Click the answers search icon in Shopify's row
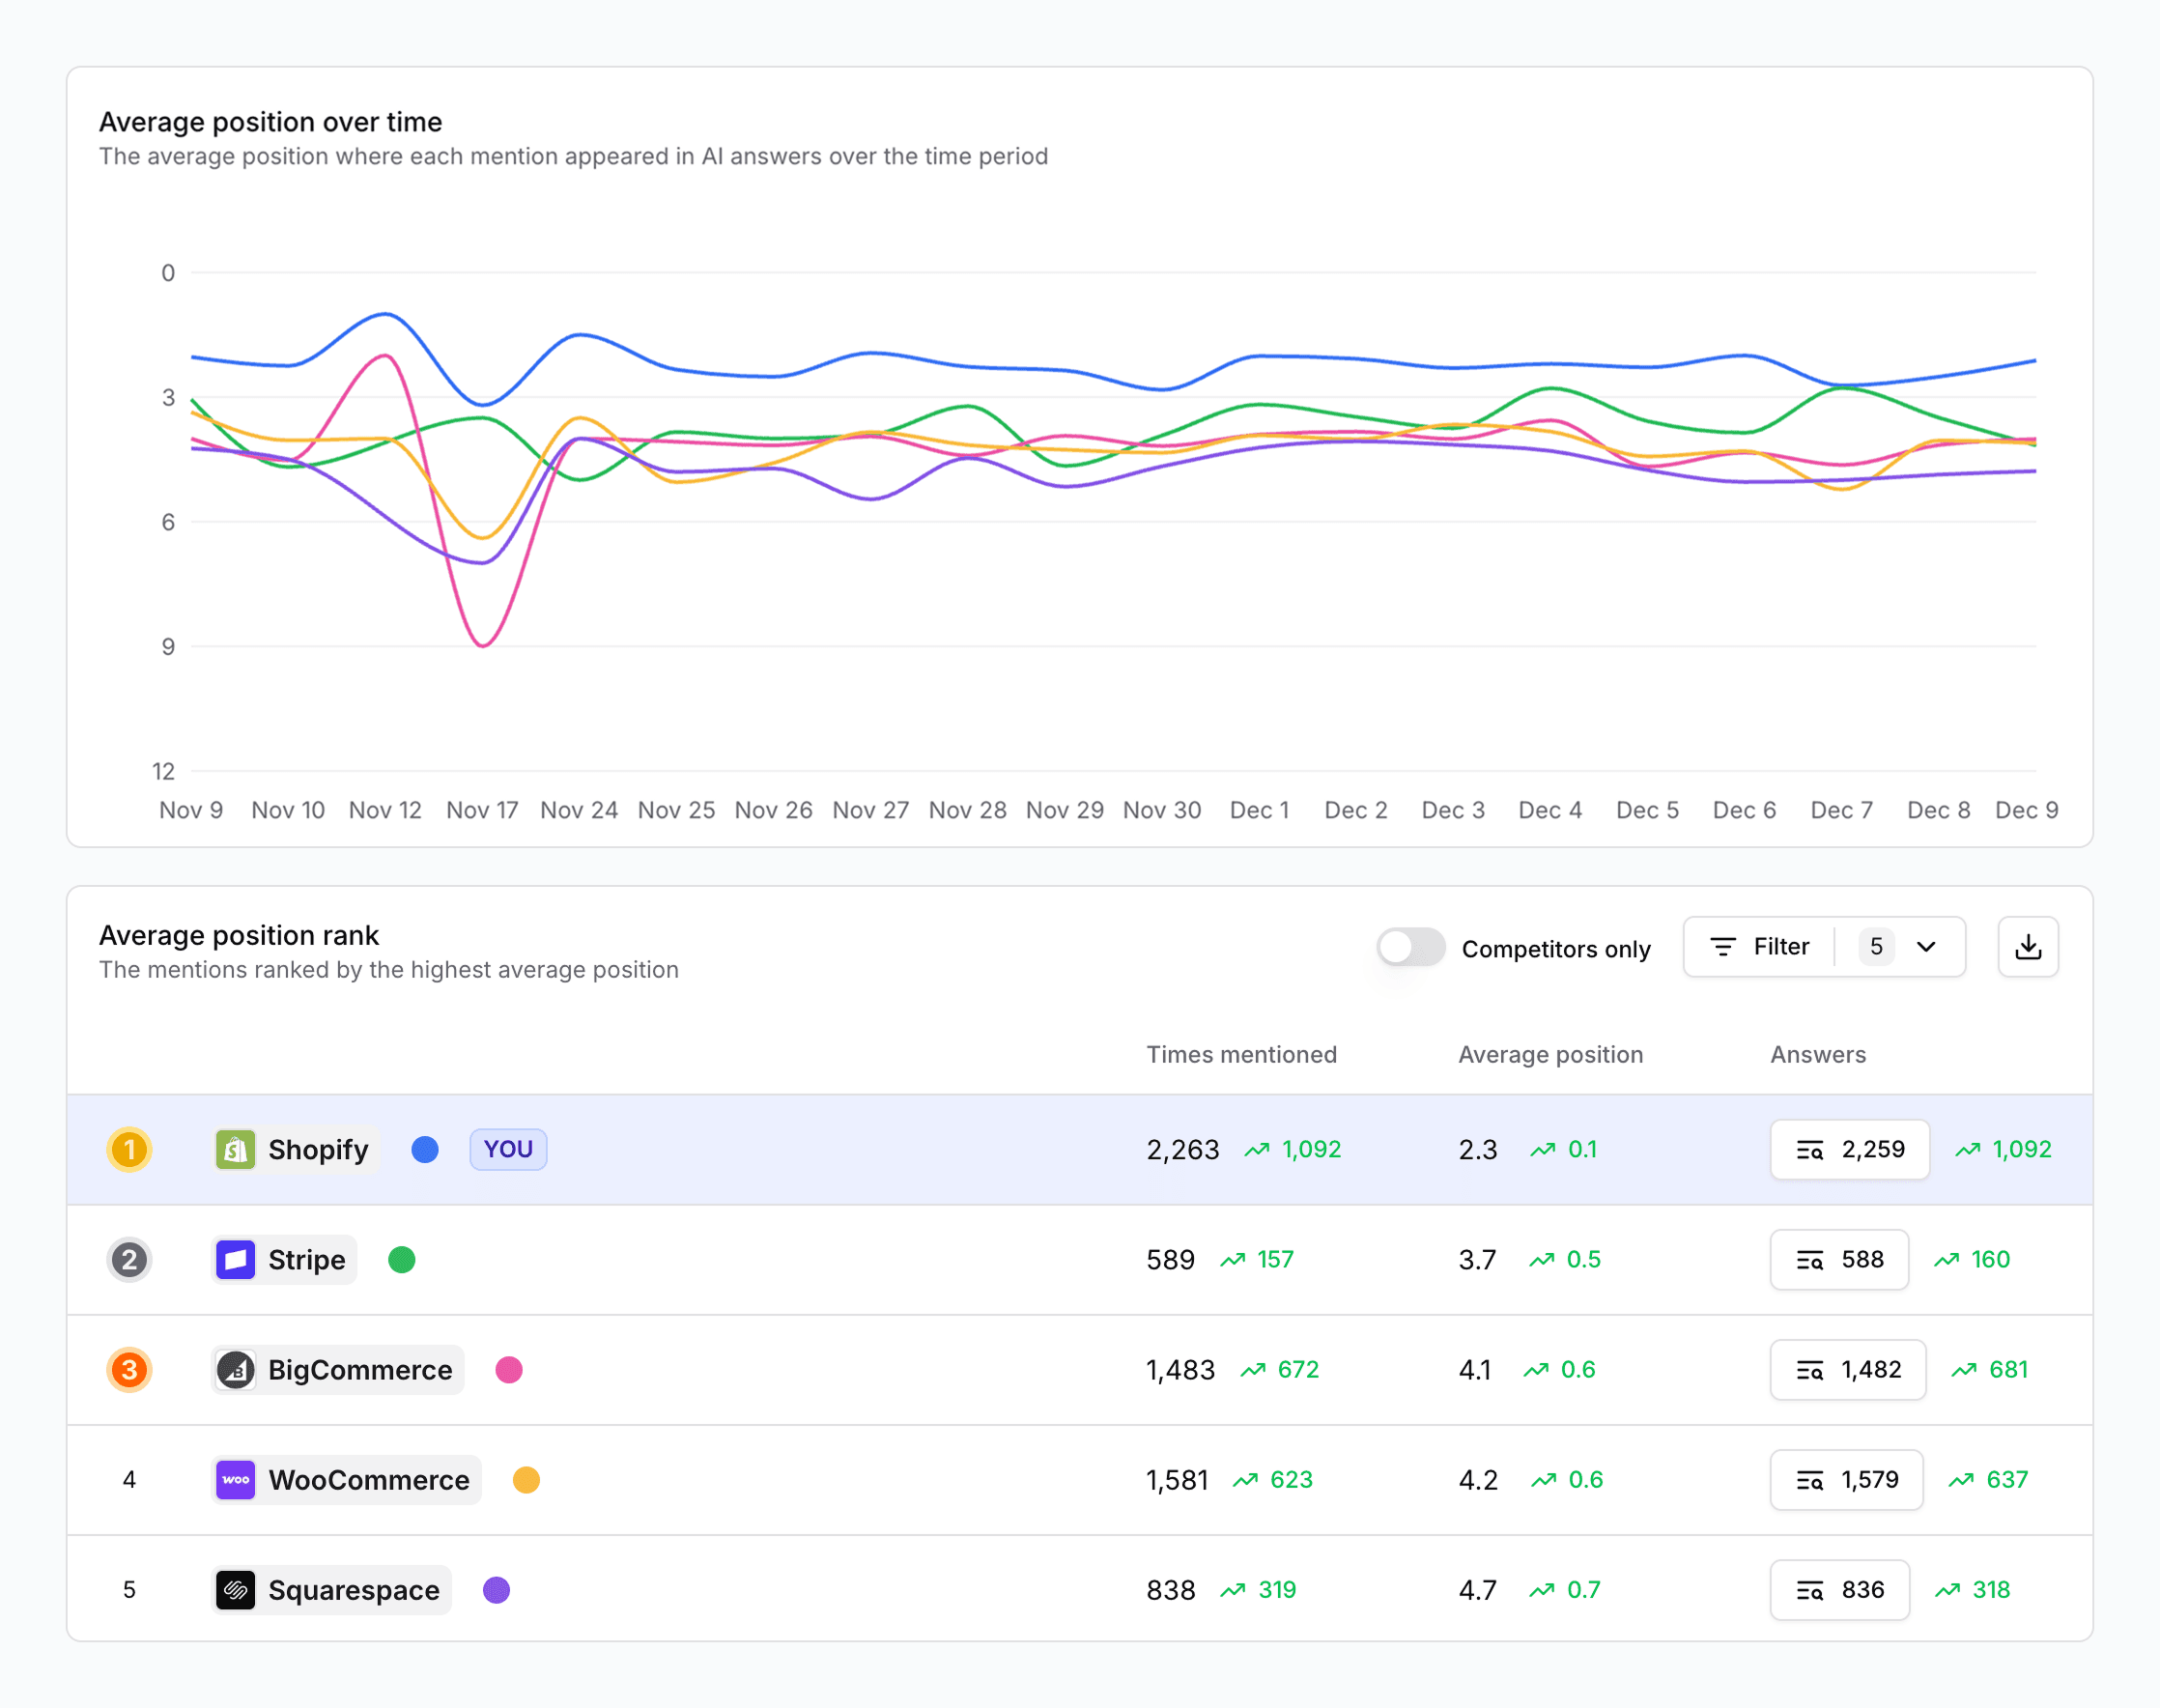The image size is (2160, 1708). (x=1812, y=1150)
